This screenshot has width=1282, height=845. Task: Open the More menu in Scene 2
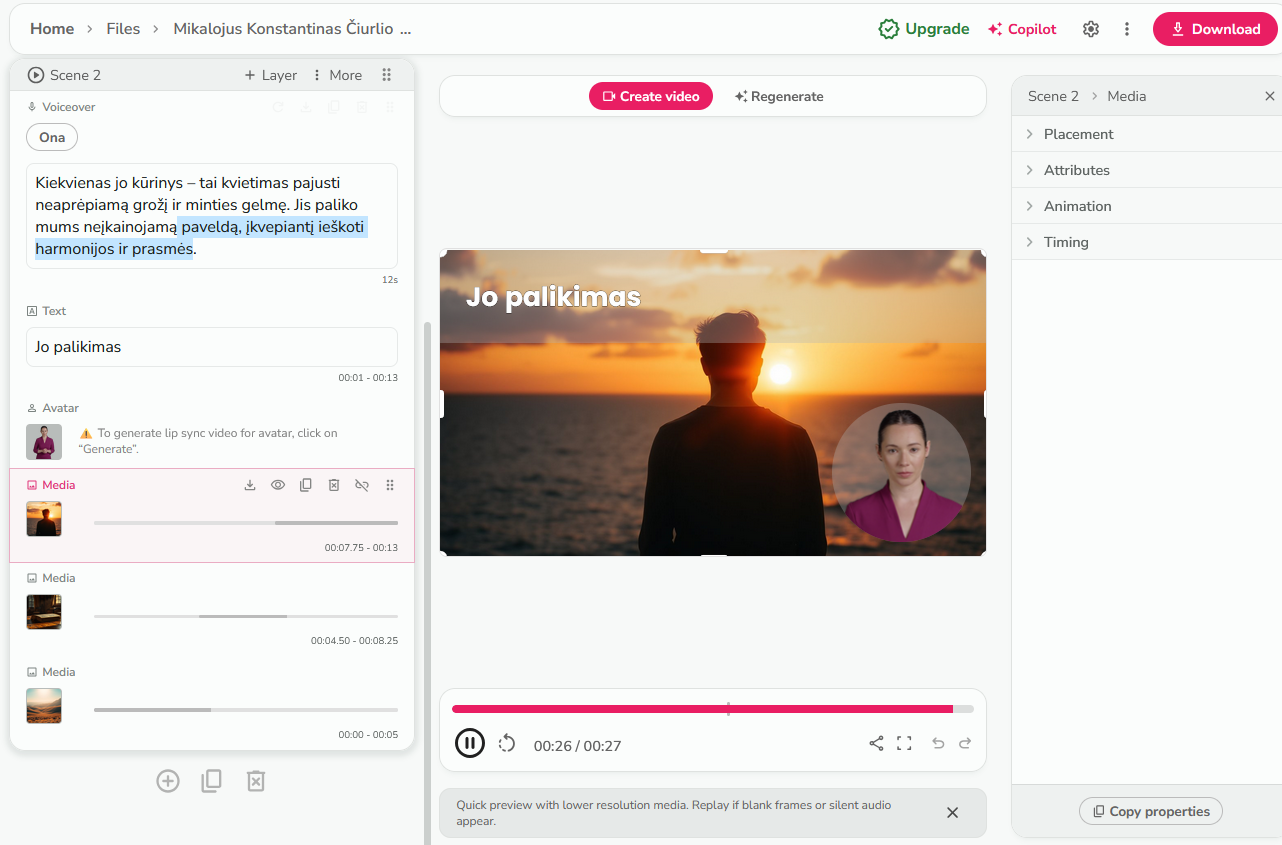337,75
